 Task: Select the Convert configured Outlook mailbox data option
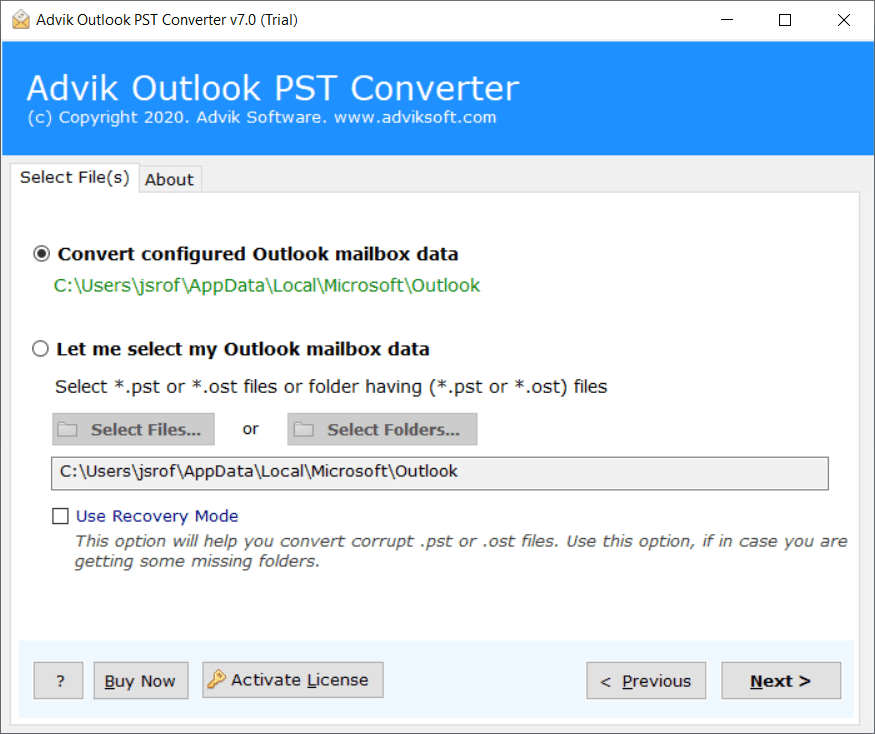click(39, 255)
